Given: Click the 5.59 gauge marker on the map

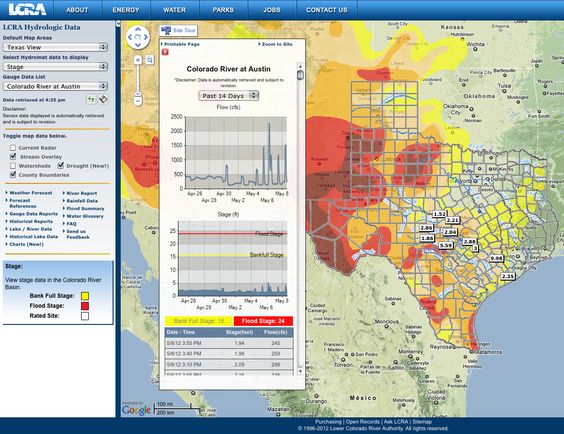Looking at the screenshot, I should (x=446, y=245).
